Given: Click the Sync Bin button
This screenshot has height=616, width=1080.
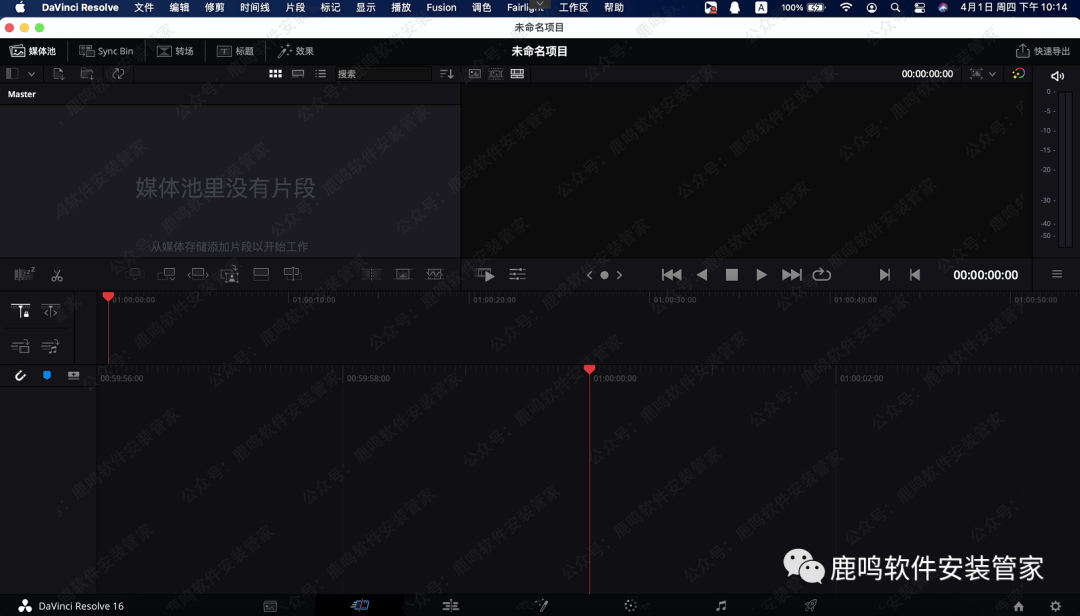Looking at the screenshot, I should tap(106, 50).
